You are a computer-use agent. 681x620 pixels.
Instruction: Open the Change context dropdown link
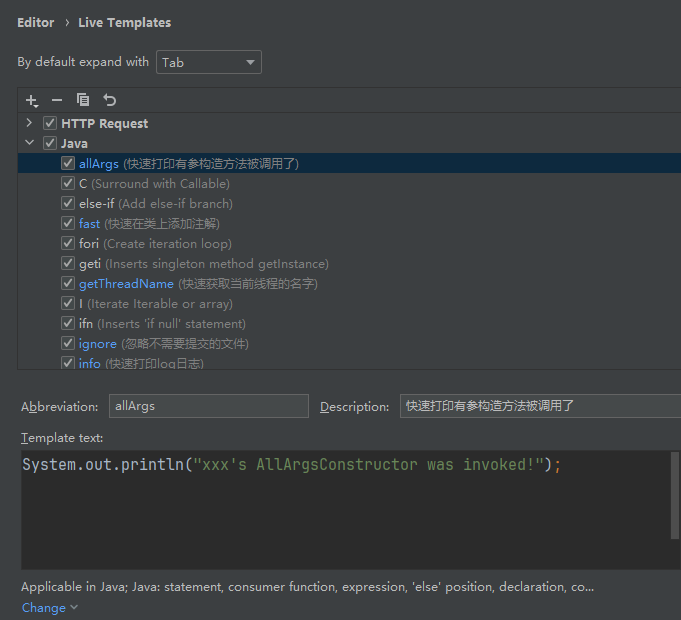50,607
